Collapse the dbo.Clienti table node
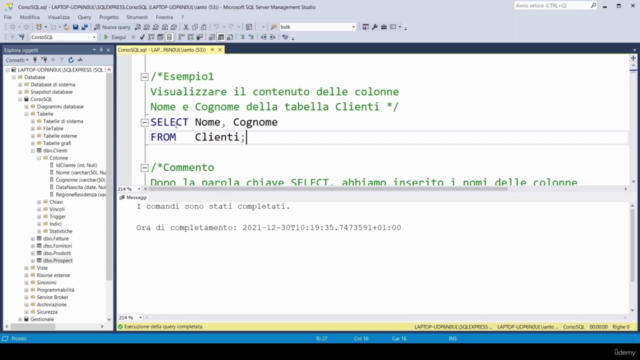Viewport: 640px width, 360px height. (x=33, y=151)
